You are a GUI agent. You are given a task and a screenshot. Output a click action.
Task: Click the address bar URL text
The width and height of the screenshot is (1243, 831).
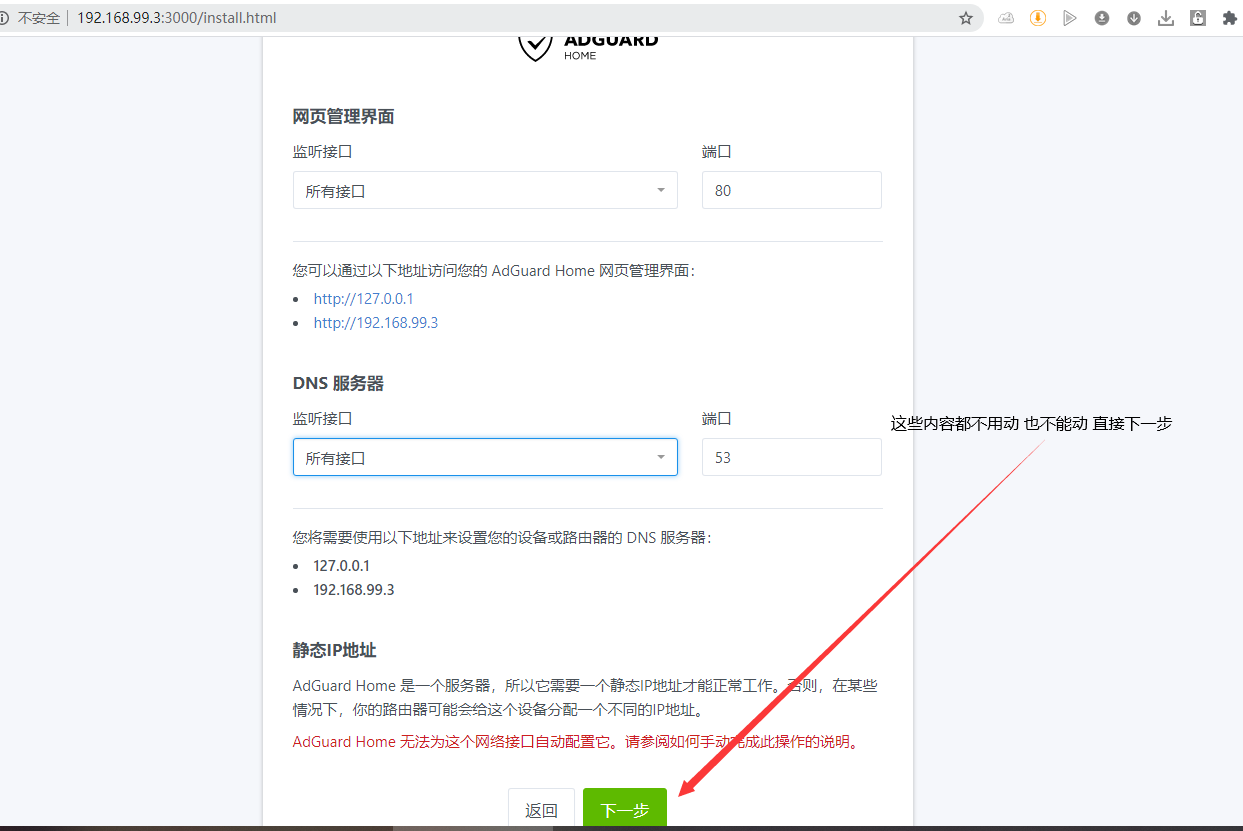click(177, 18)
